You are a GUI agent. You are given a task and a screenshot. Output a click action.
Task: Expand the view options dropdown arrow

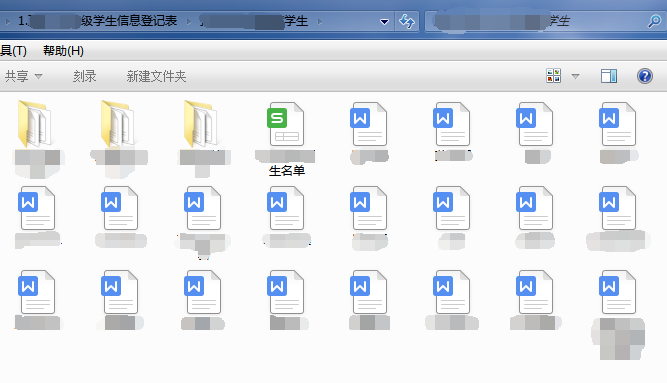click(x=575, y=77)
